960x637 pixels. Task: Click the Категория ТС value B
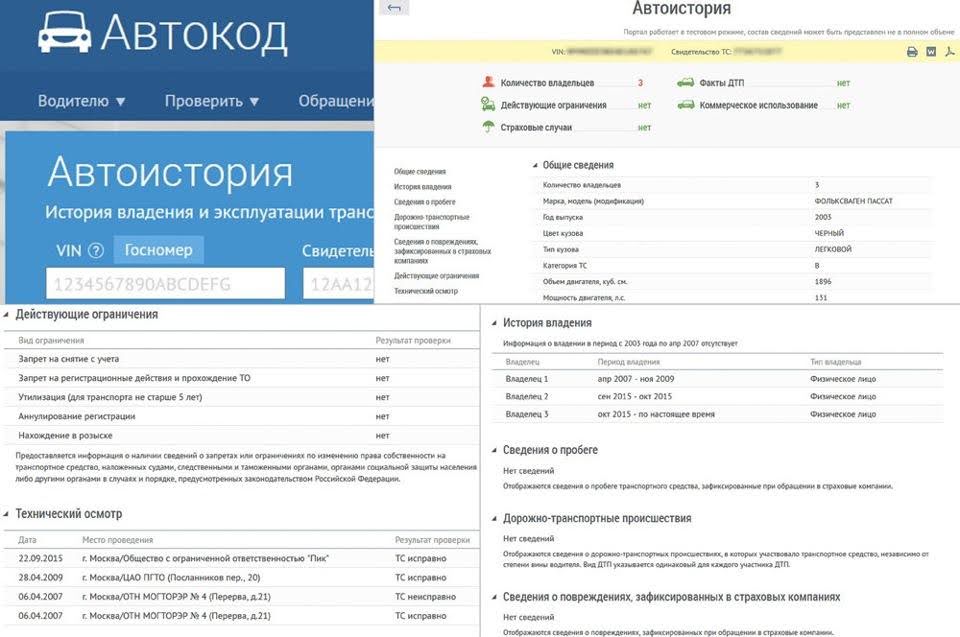pyautogui.click(x=817, y=266)
